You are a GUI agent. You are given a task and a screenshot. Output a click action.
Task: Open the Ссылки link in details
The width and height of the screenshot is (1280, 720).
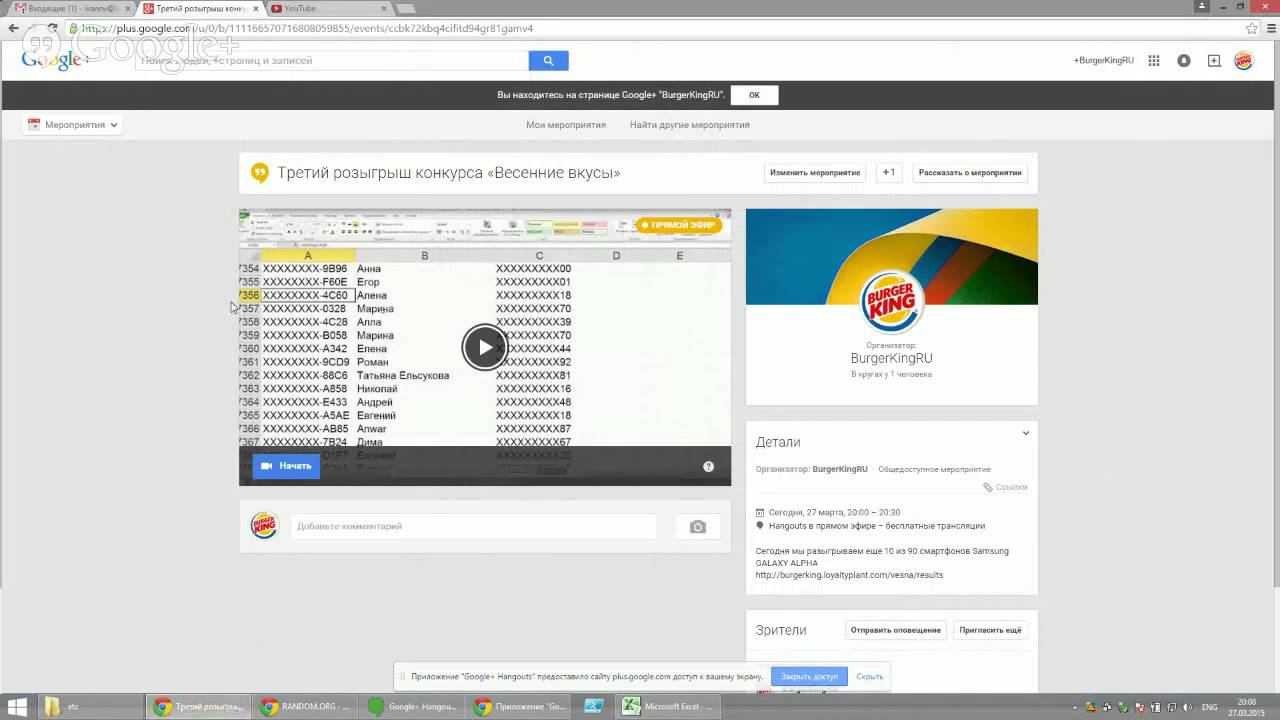pos(1005,487)
